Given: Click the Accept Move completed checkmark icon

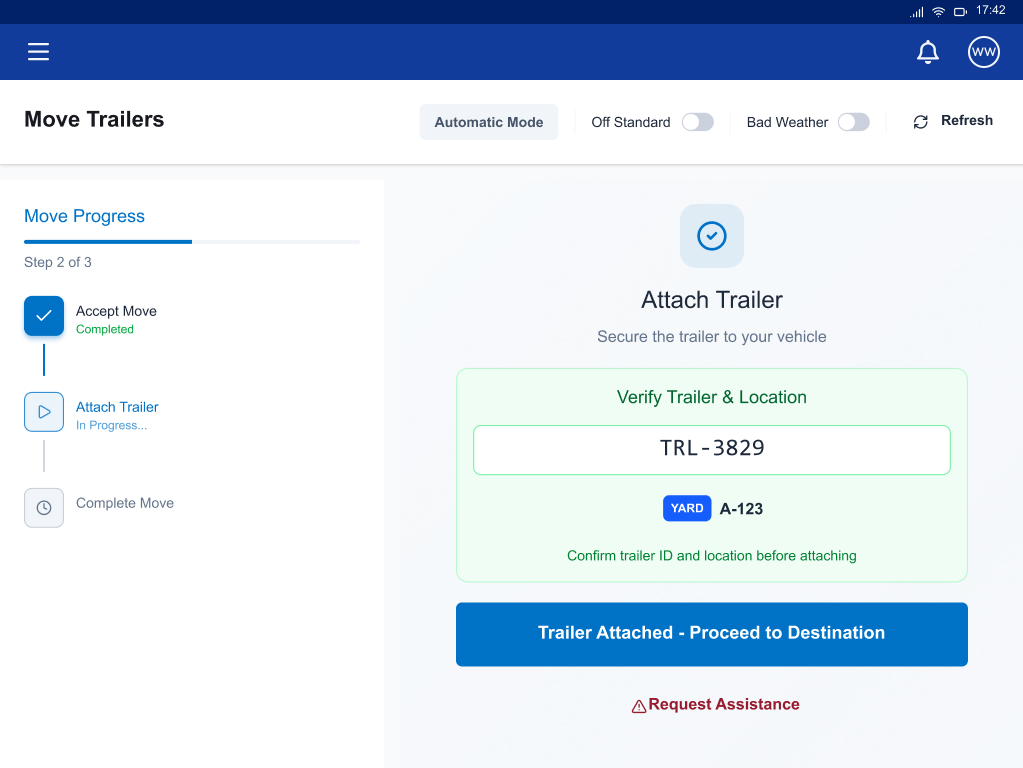Looking at the screenshot, I should [x=44, y=316].
